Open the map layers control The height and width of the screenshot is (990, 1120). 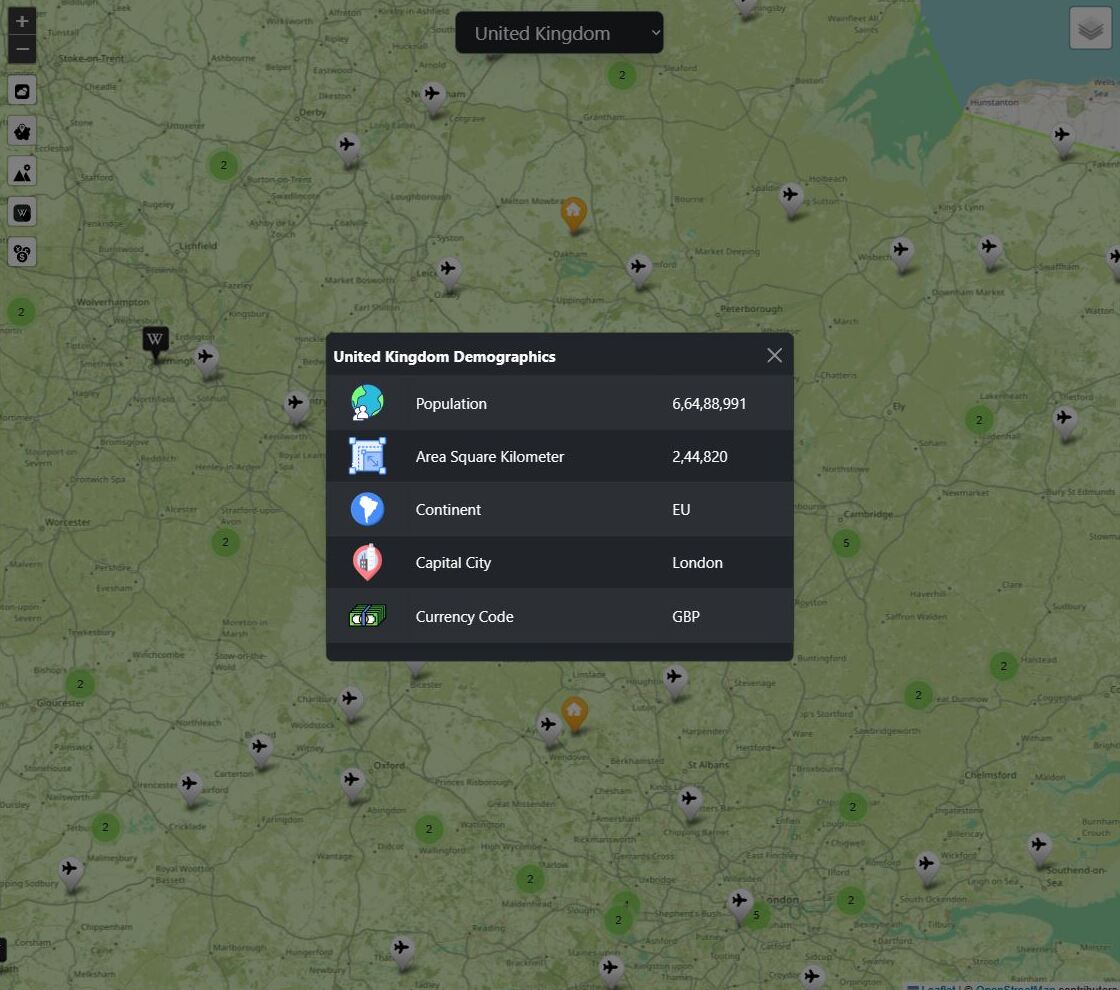[x=1090, y=28]
